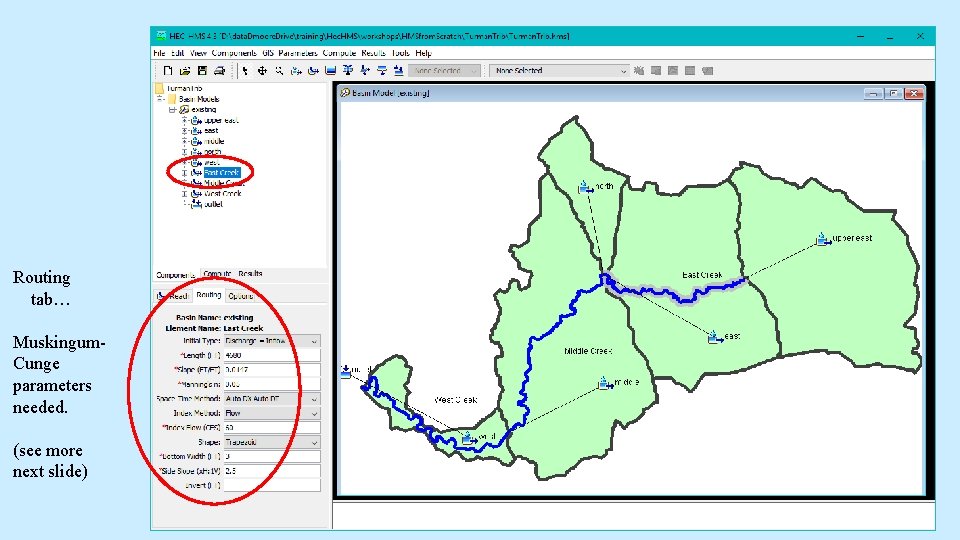The width and height of the screenshot is (960, 540).
Task: Click the outlet sink icon on map
Action: click(345, 371)
